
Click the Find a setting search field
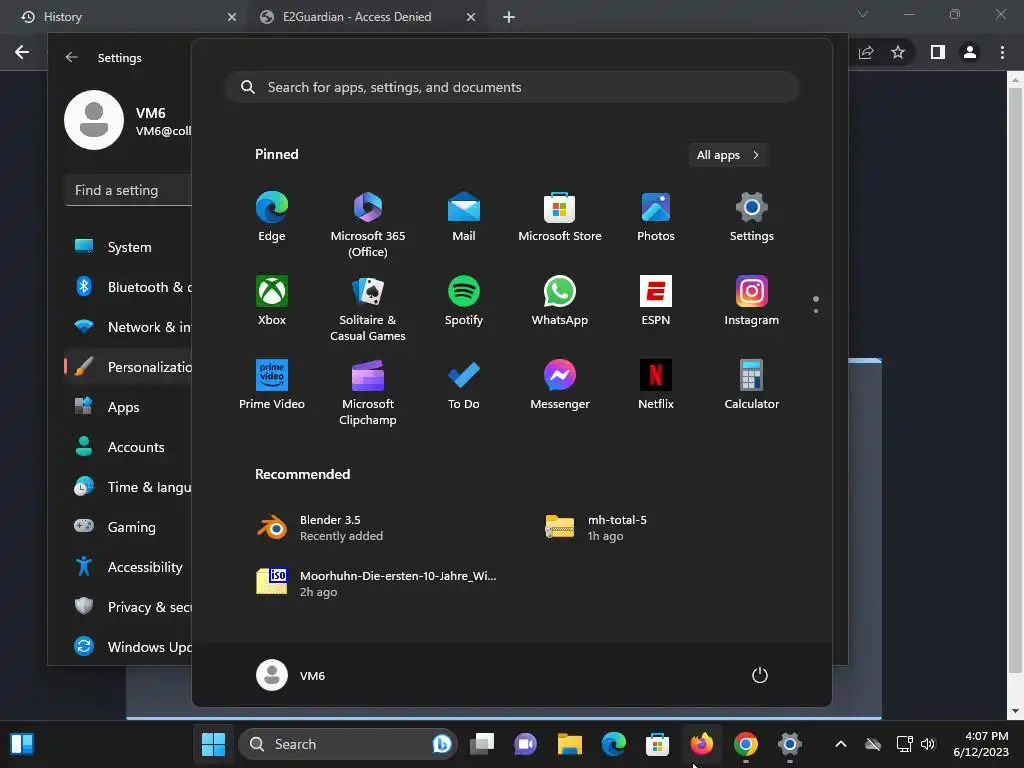[129, 190]
